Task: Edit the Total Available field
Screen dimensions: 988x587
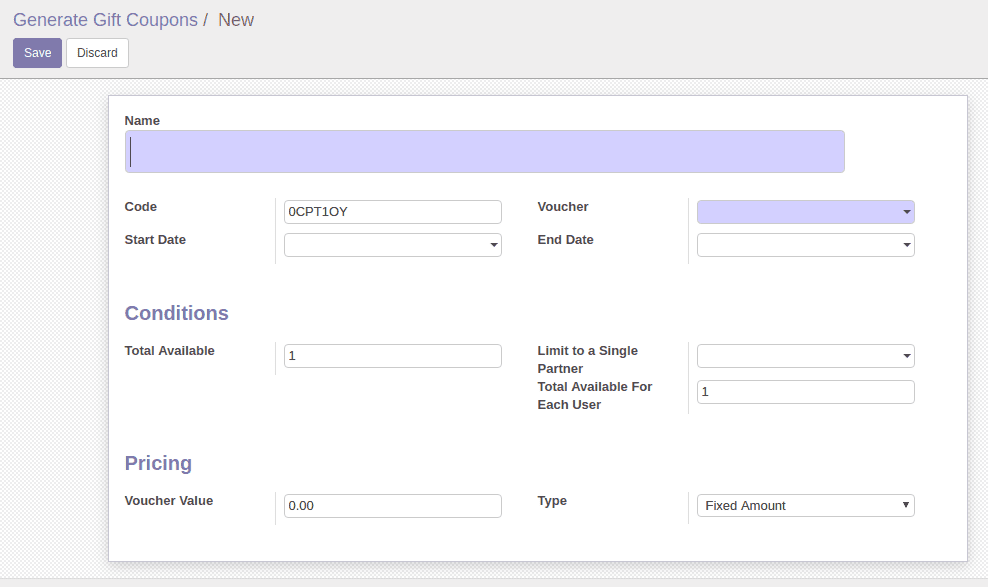Action: pyautogui.click(x=393, y=356)
